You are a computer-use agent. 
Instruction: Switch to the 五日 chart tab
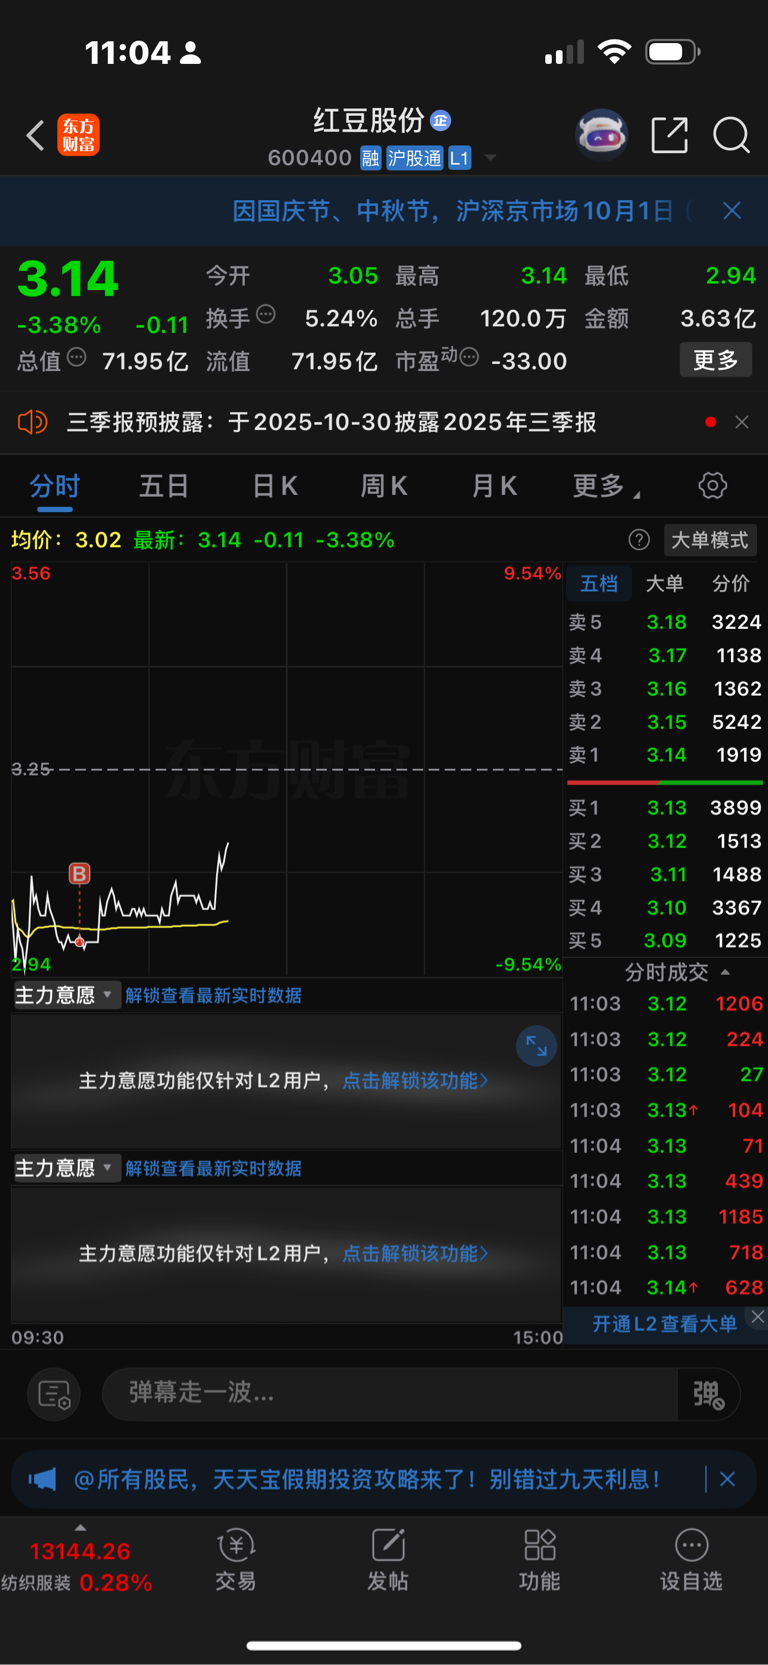tap(164, 487)
